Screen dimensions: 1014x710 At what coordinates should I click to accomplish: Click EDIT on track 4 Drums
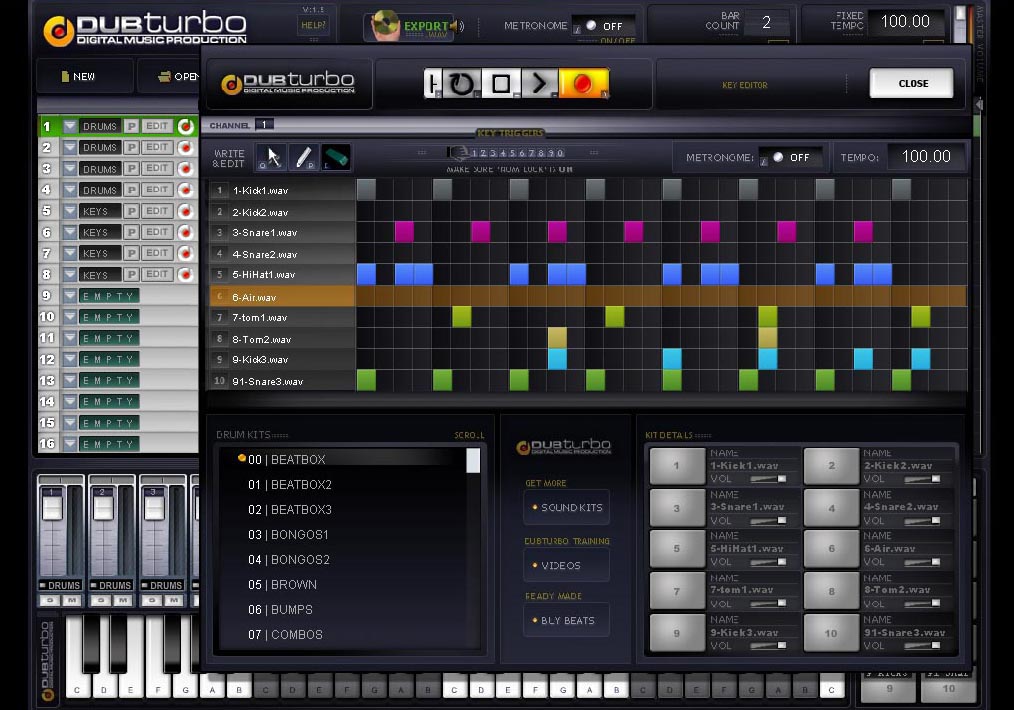[x=157, y=189]
